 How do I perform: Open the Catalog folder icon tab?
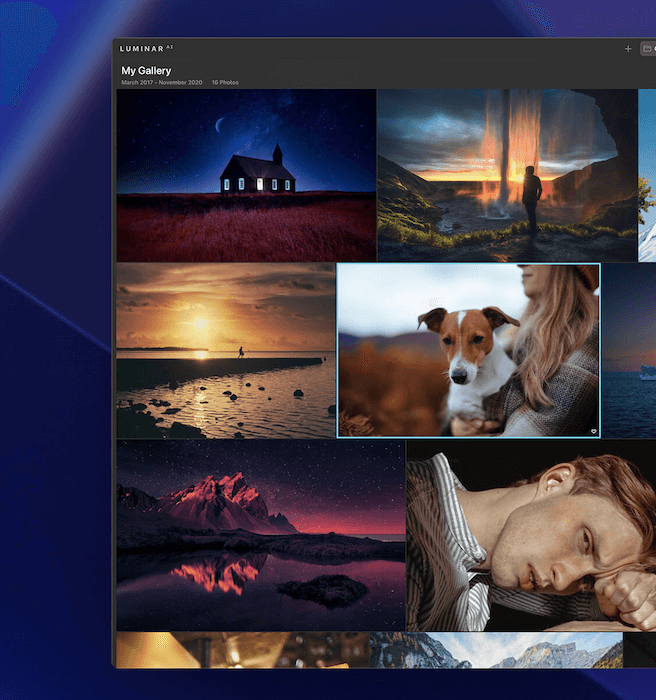pyautogui.click(x=648, y=48)
